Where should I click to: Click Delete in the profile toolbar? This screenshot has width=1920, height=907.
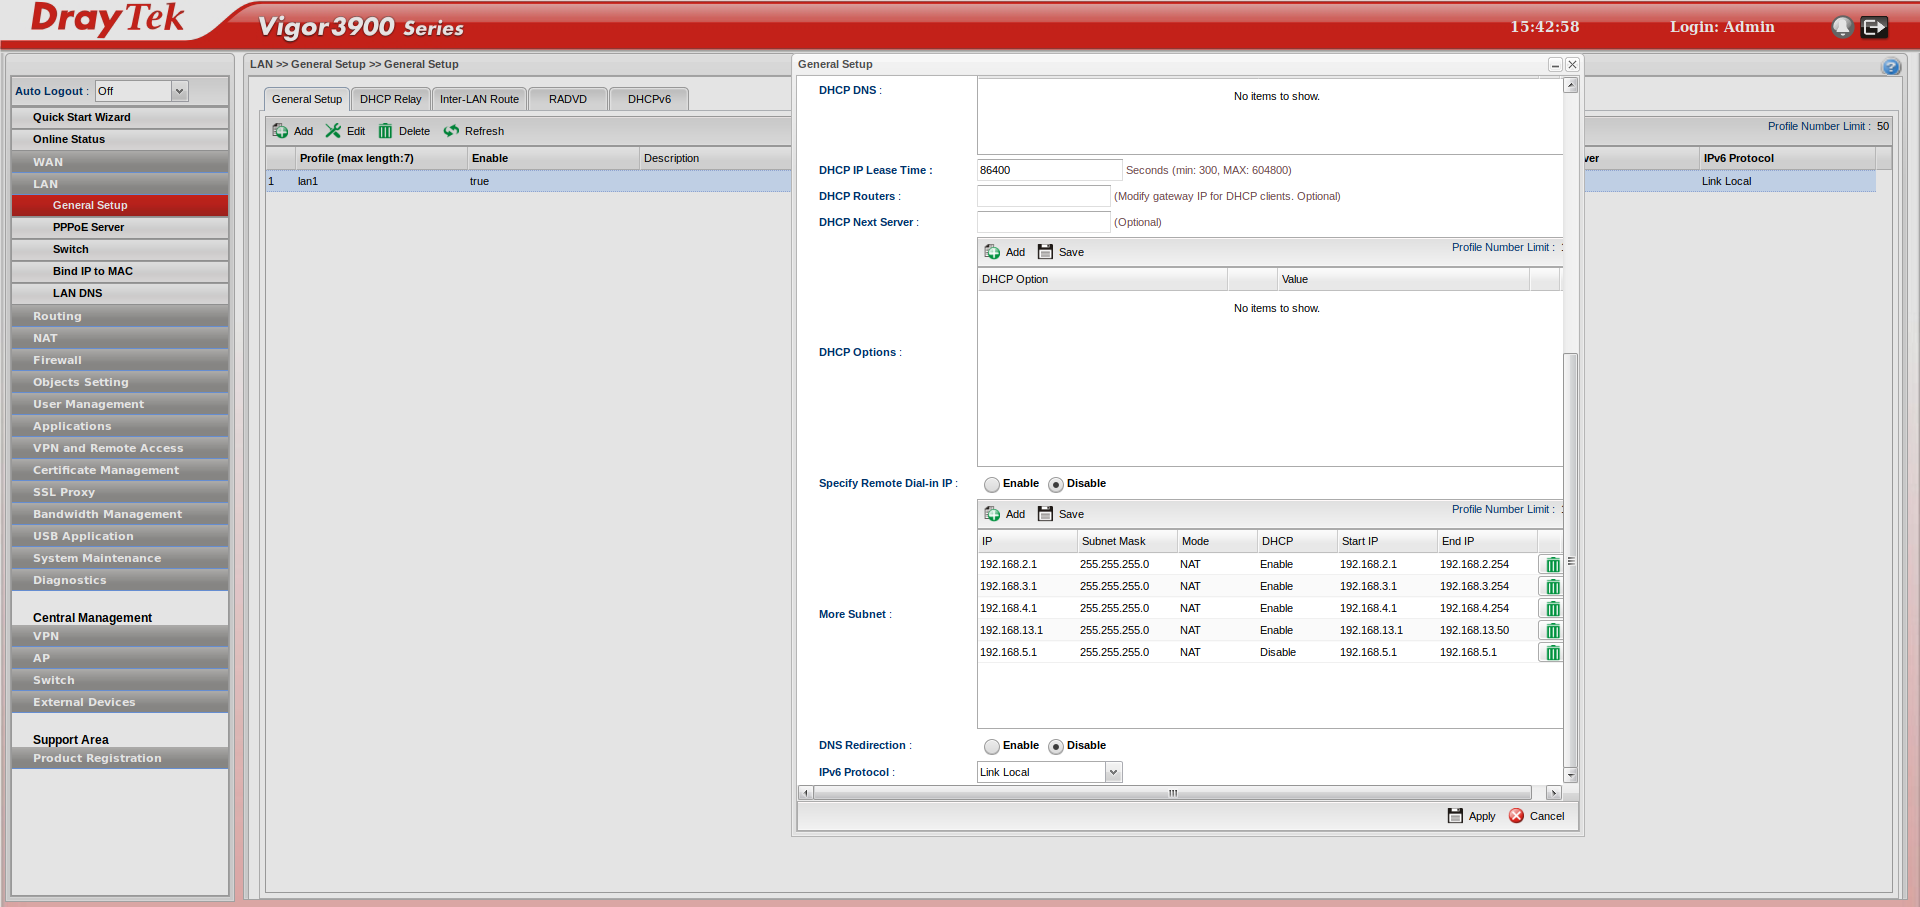coord(404,131)
